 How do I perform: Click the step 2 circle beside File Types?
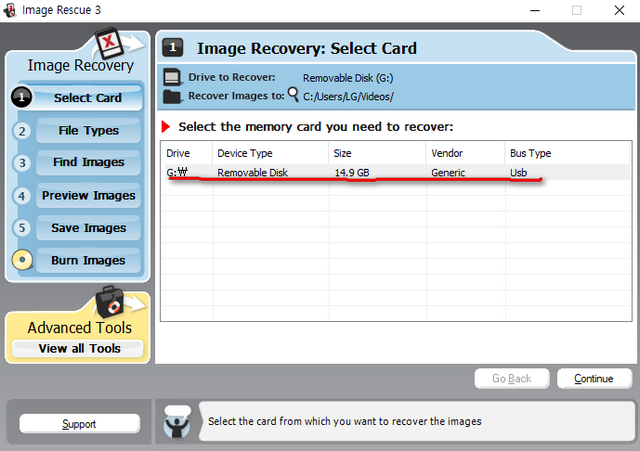click(22, 131)
